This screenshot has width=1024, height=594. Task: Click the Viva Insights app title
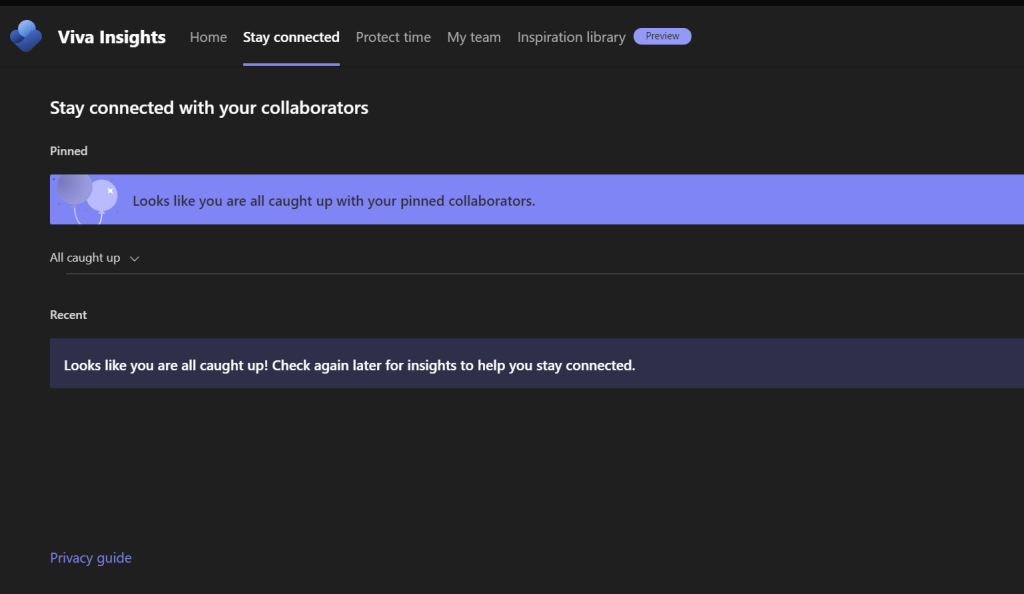click(x=112, y=37)
